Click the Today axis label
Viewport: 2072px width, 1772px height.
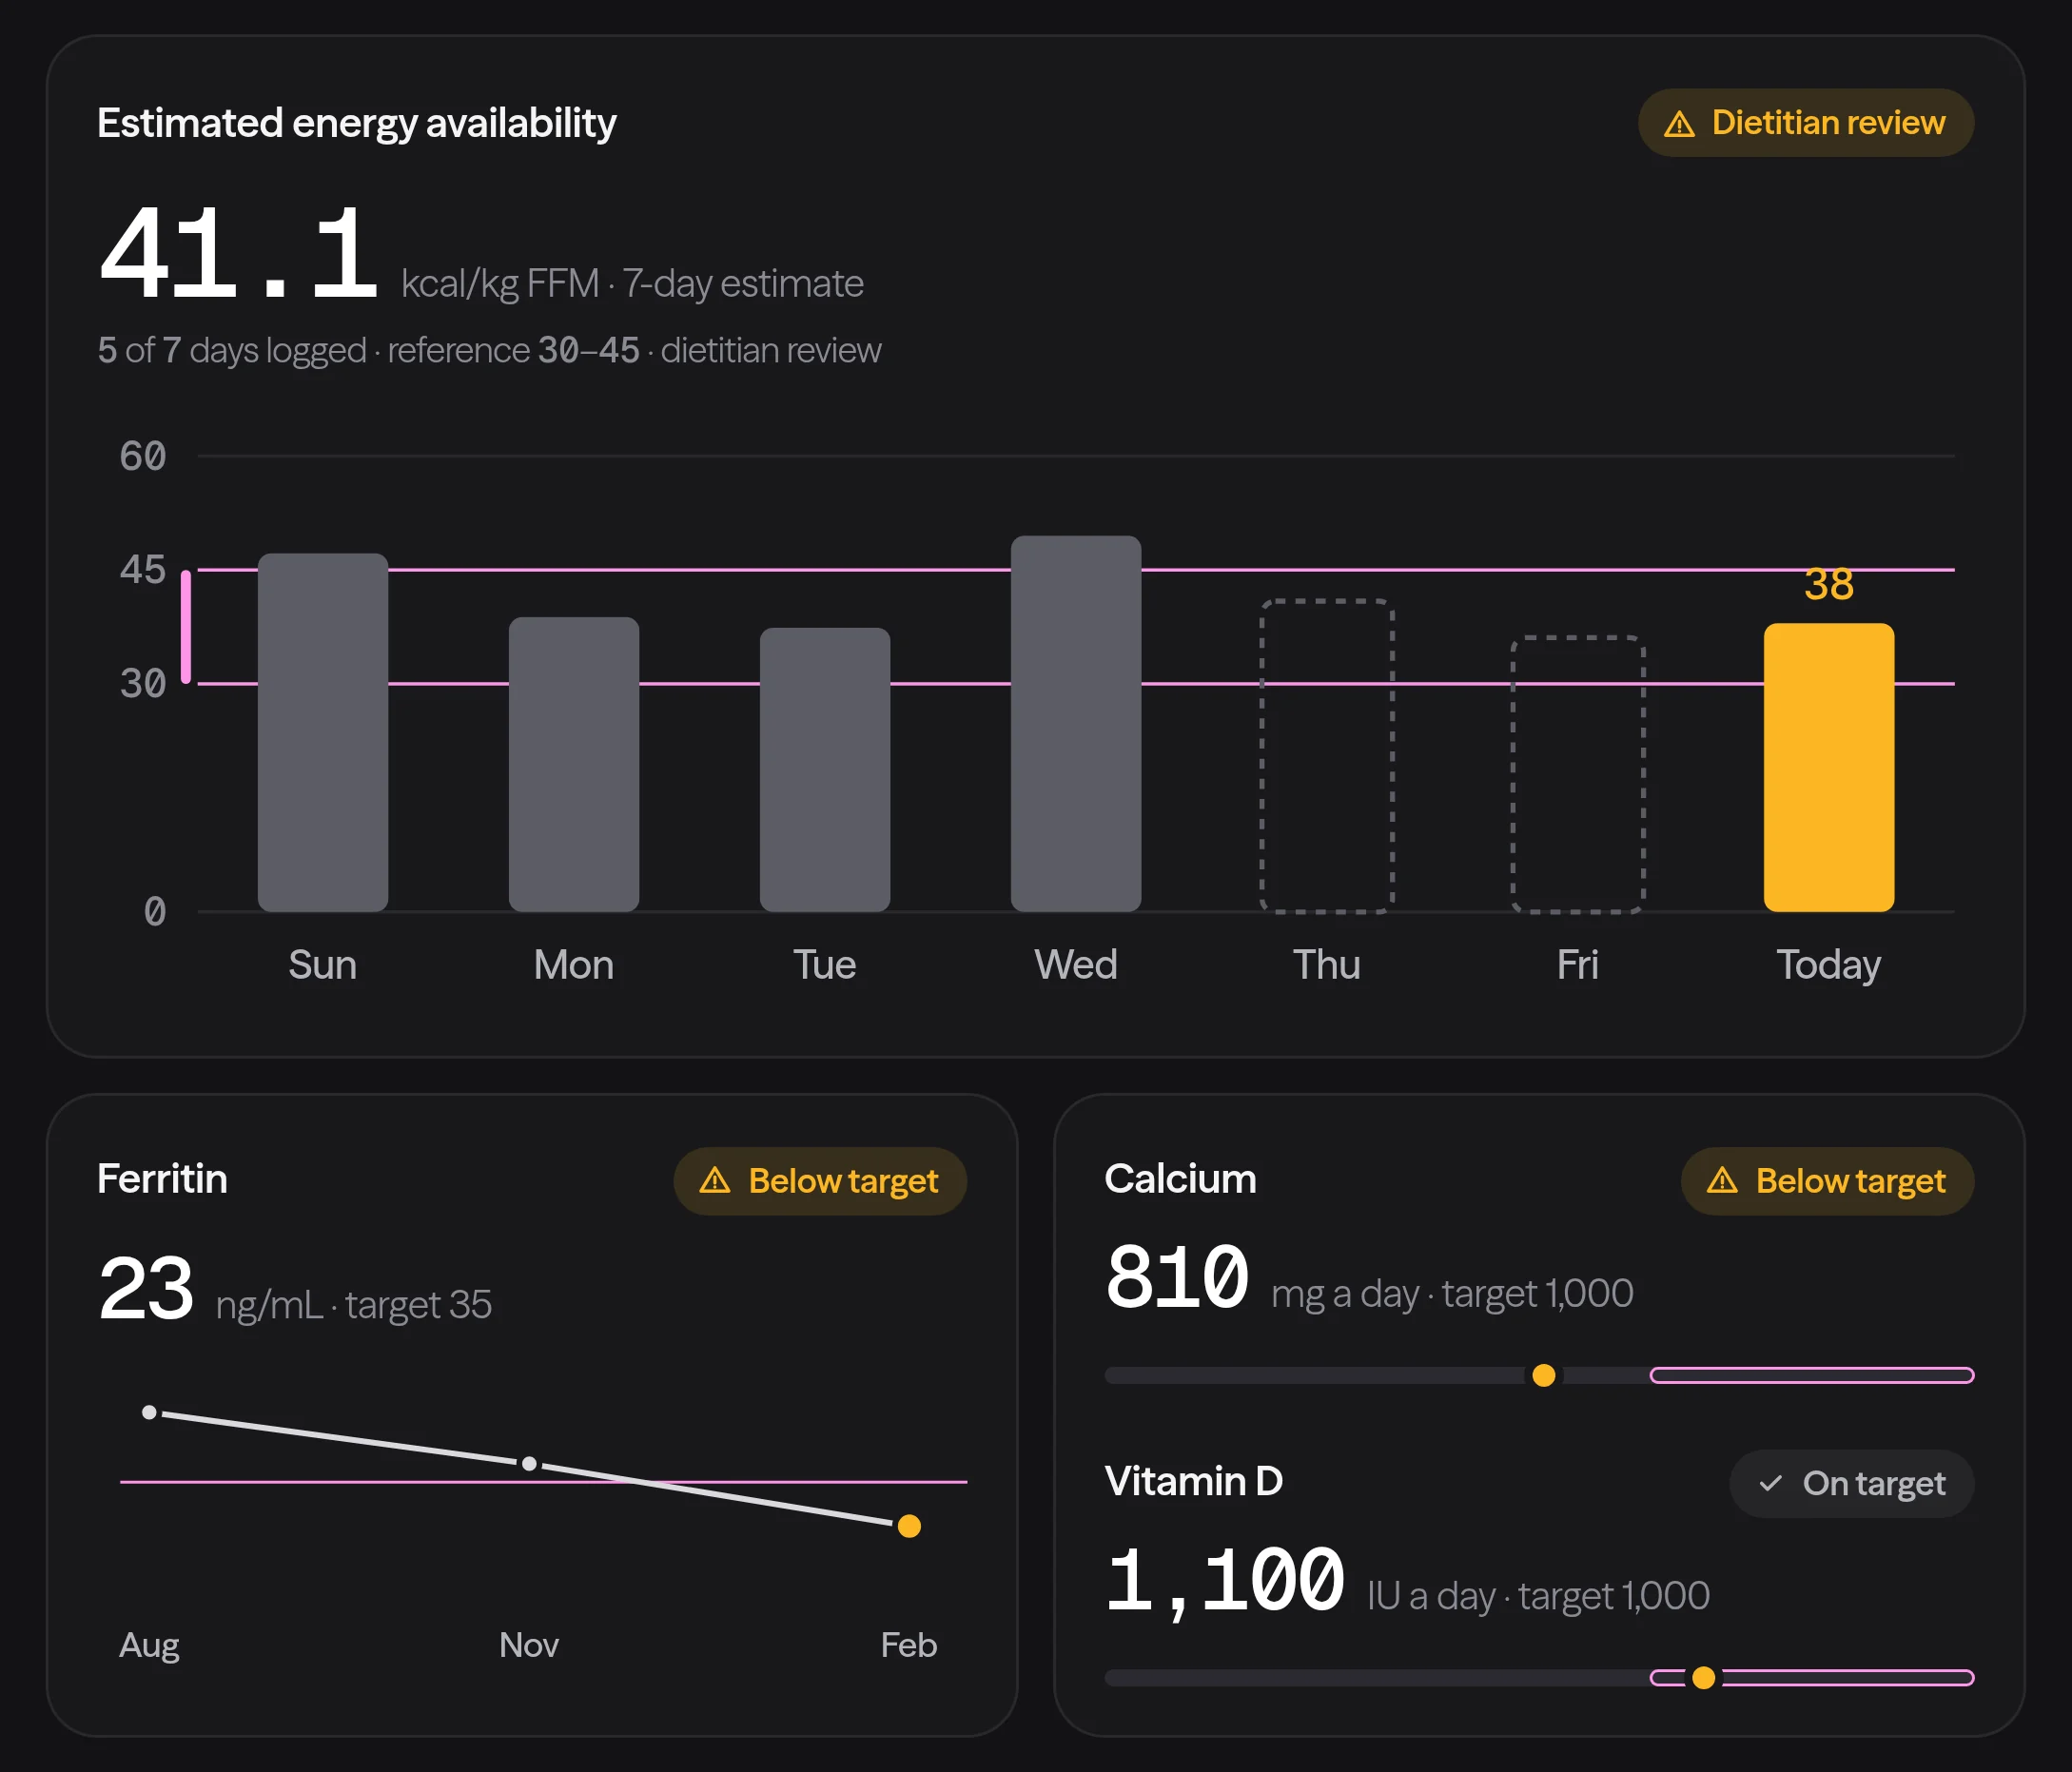tap(1829, 965)
